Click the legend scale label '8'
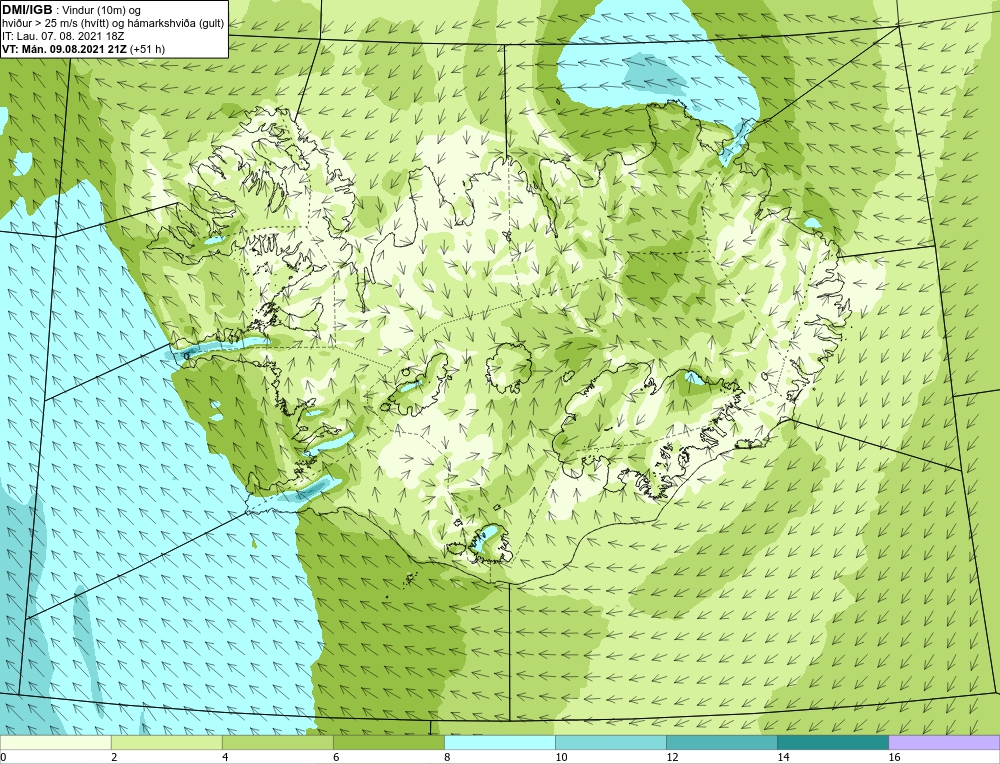Viewport: 1000px width, 764px height. tap(447, 757)
